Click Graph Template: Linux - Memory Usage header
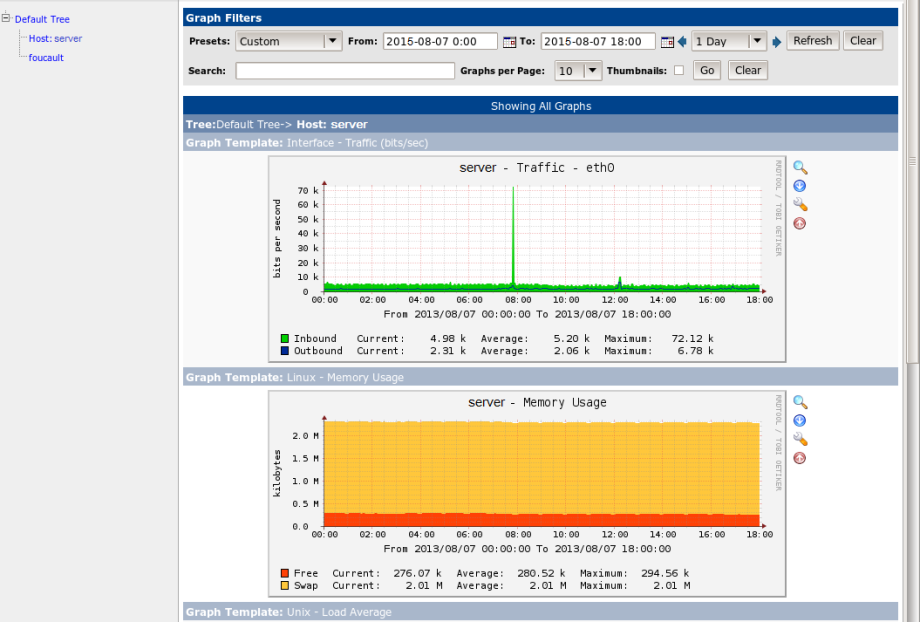This screenshot has height=622, width=920. [540, 377]
